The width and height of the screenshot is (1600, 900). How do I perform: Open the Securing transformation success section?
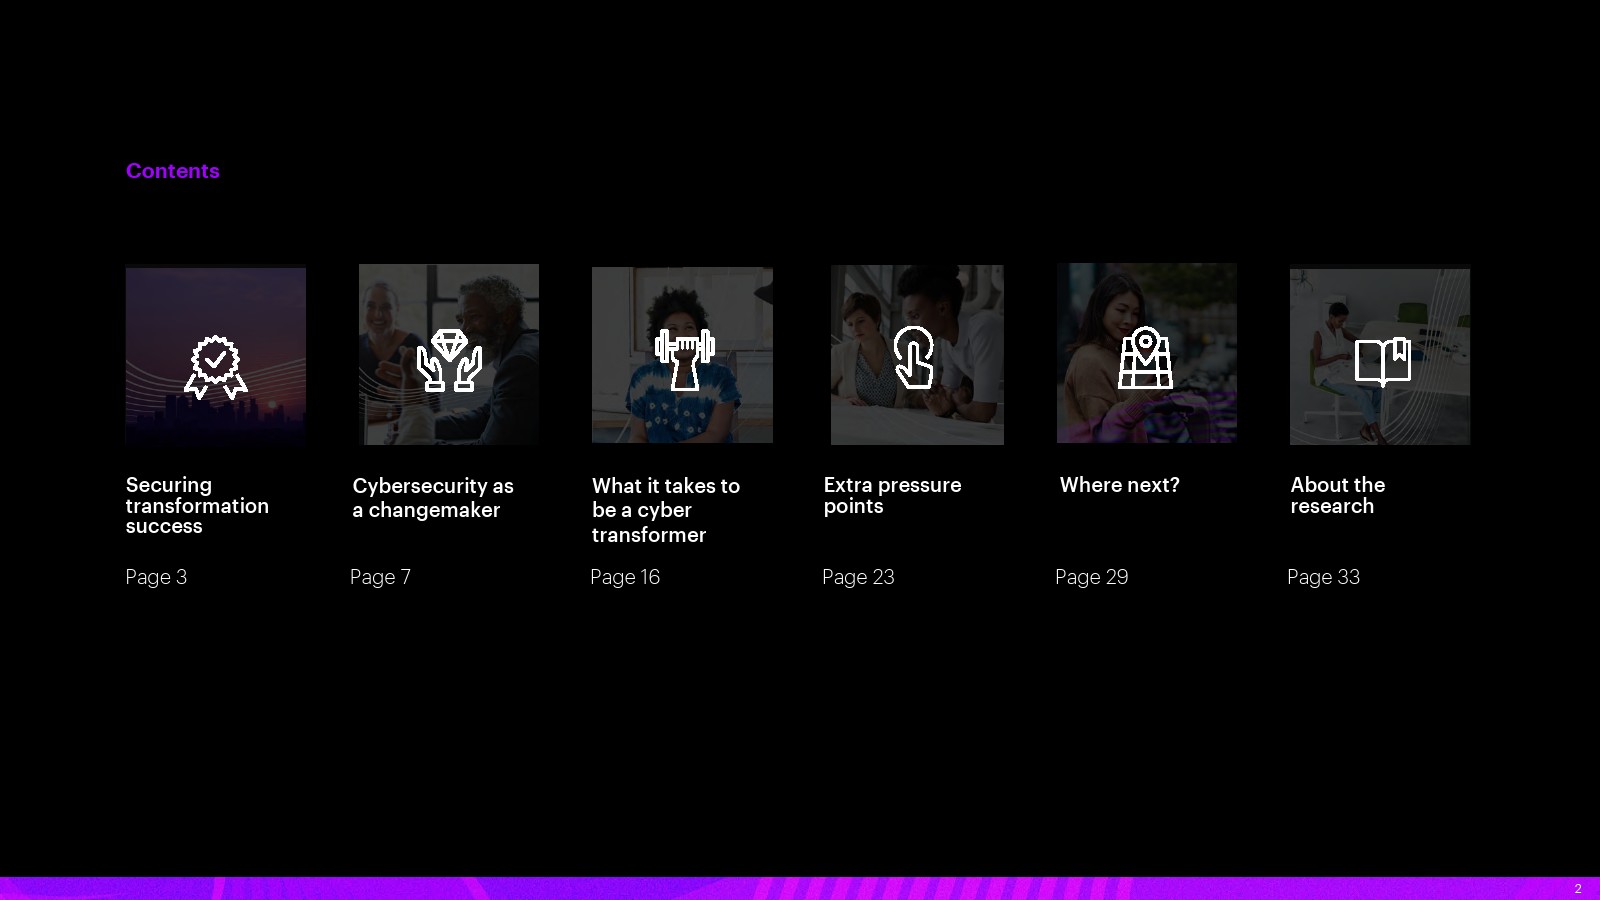[197, 505]
